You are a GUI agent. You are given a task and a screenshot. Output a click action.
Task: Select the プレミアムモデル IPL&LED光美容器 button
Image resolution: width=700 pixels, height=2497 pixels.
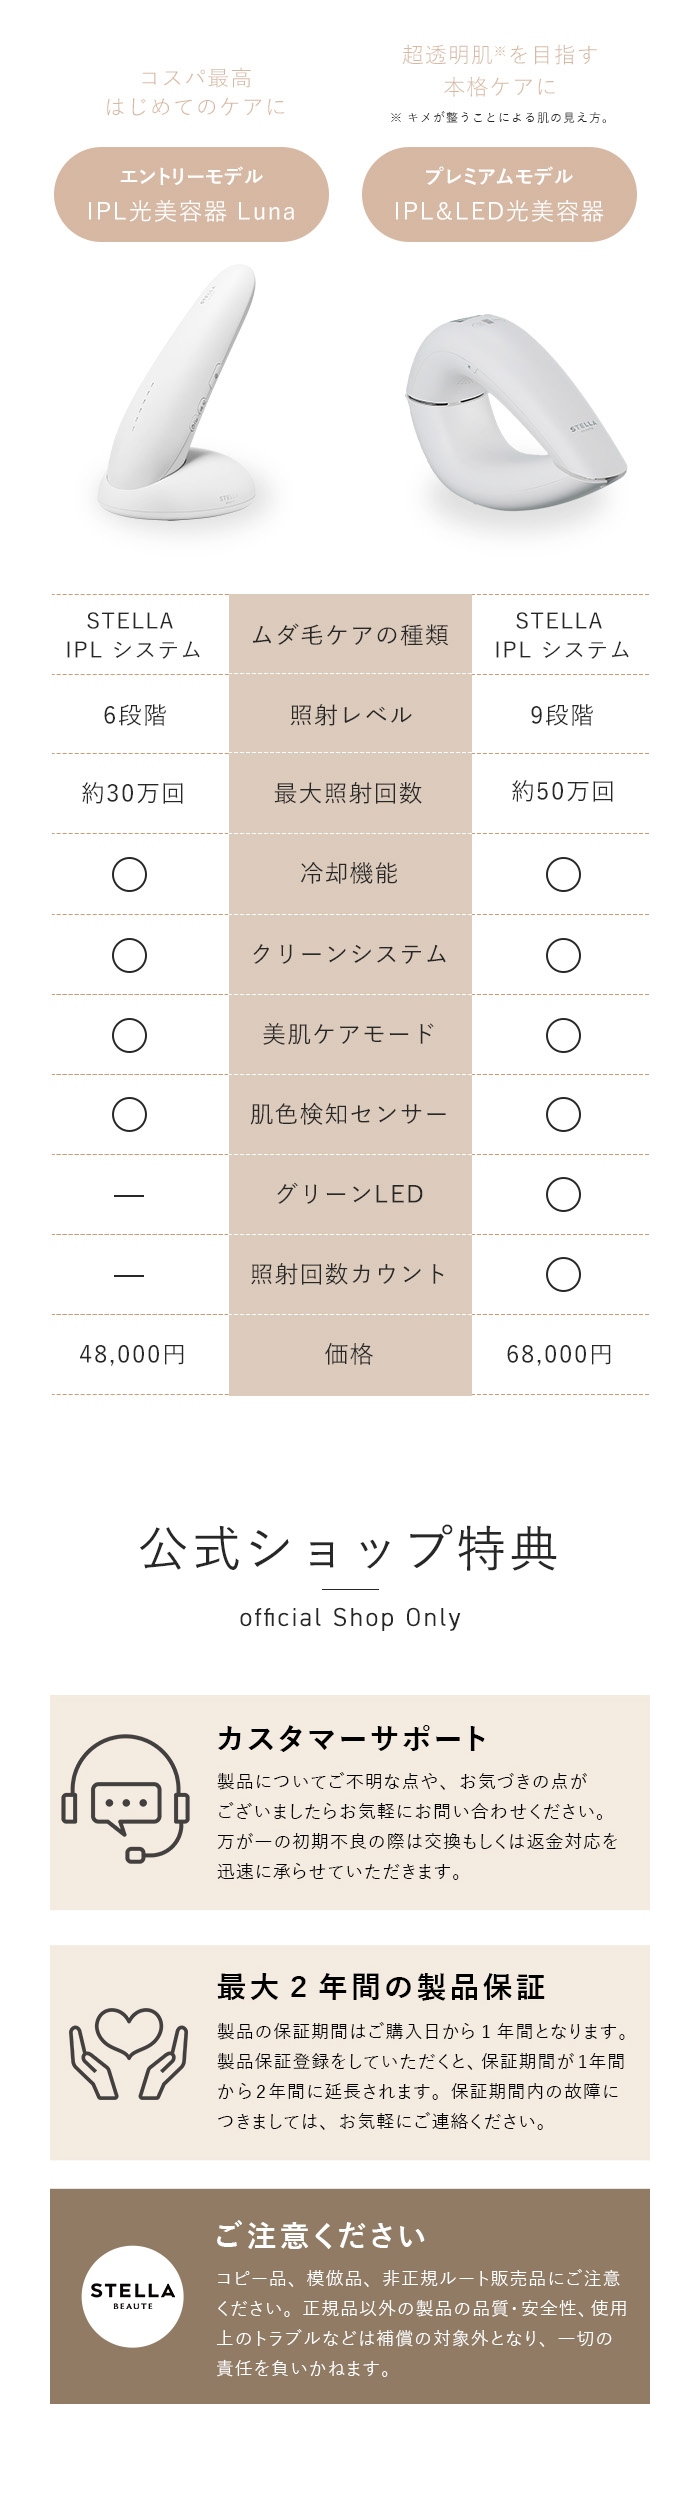click(499, 195)
